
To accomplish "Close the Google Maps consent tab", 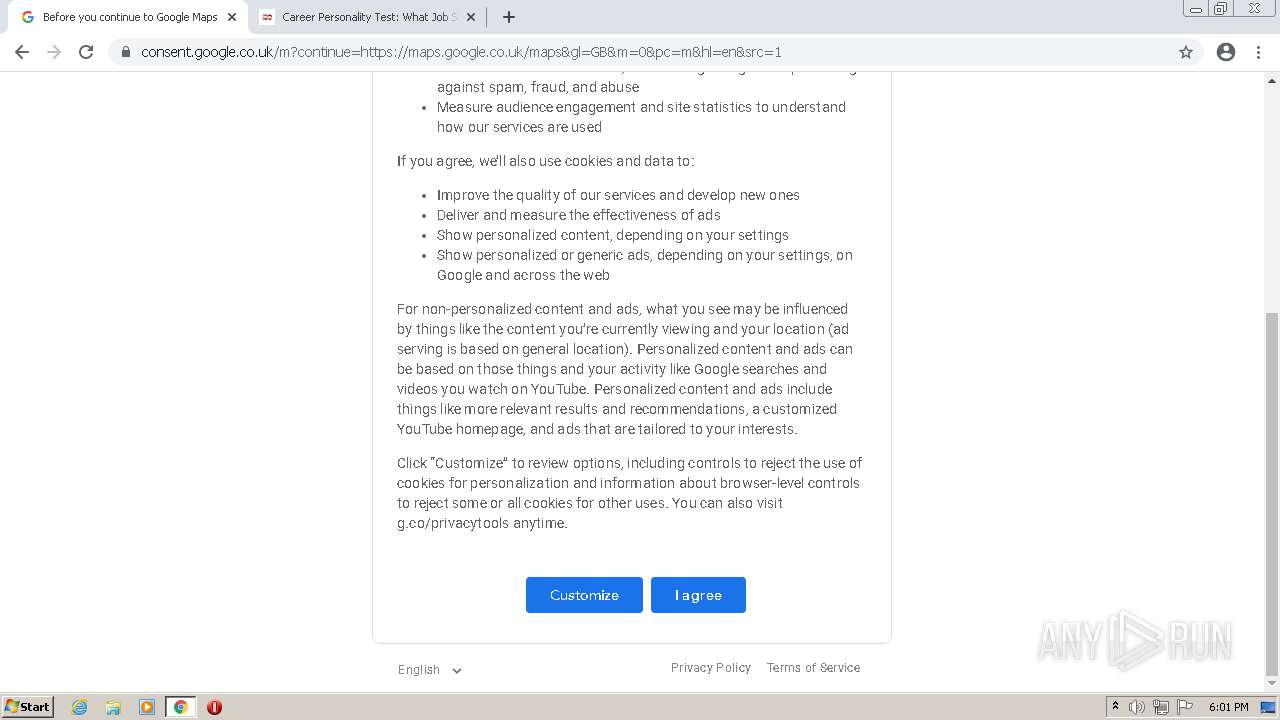I will click(x=231, y=17).
